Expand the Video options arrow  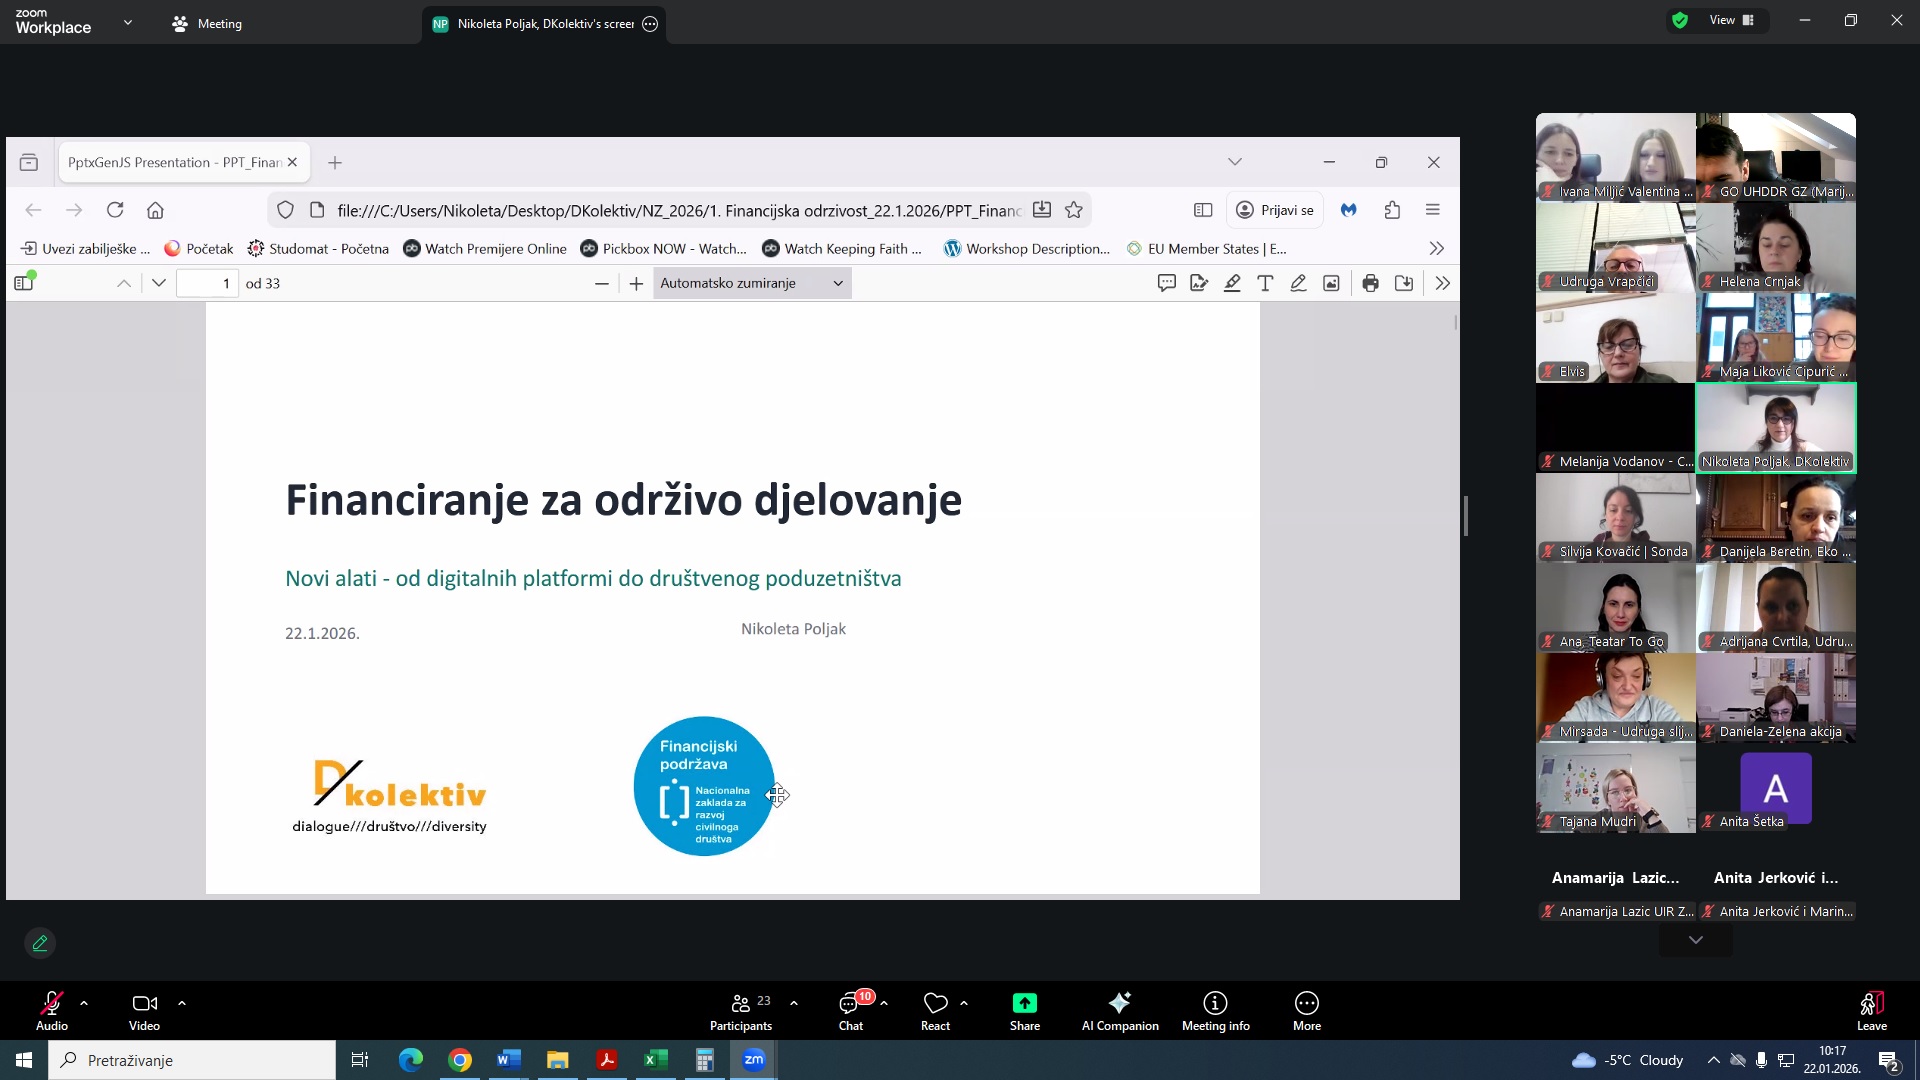point(182,1002)
